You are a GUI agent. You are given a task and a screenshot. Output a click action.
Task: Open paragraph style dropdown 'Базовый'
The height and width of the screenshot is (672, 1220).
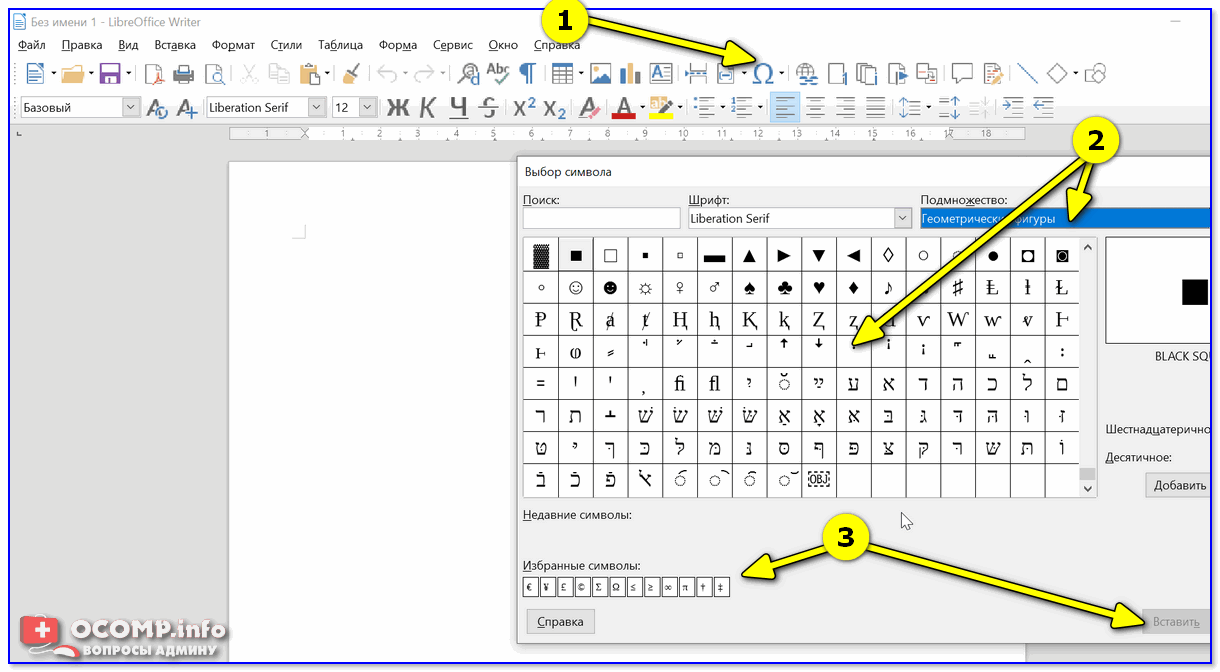click(130, 107)
